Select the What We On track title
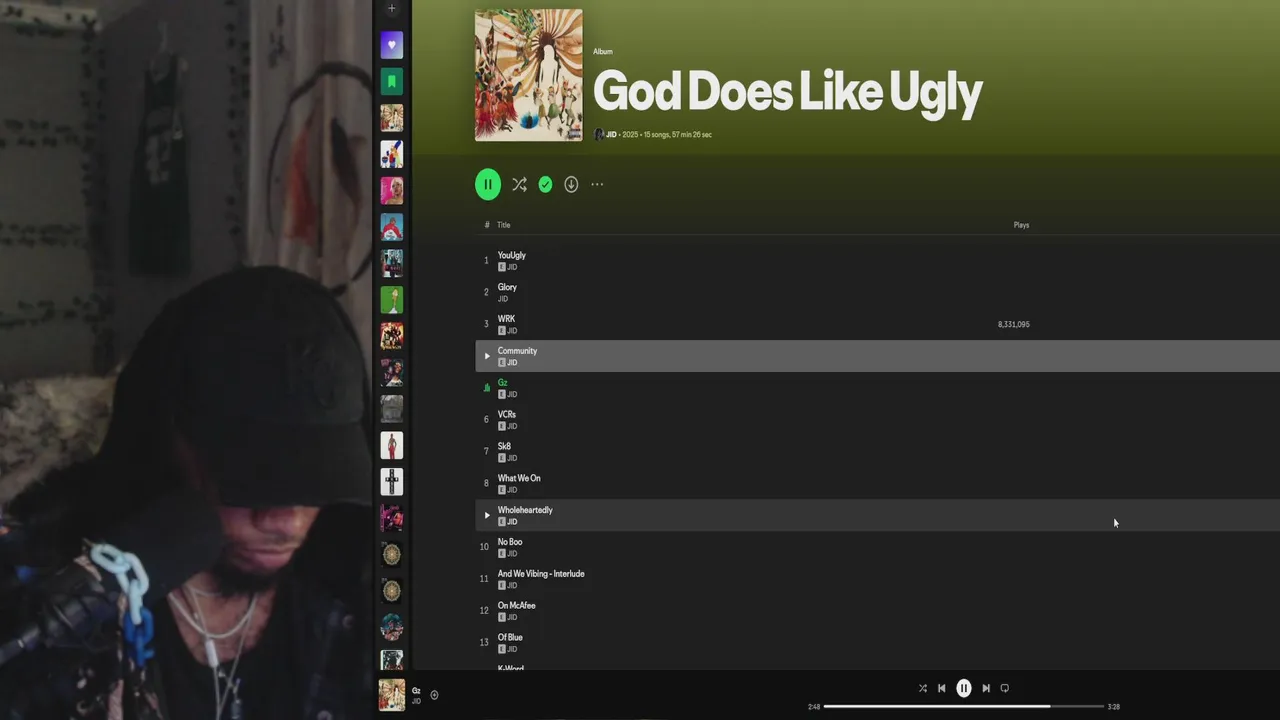This screenshot has height=720, width=1280. [x=519, y=478]
